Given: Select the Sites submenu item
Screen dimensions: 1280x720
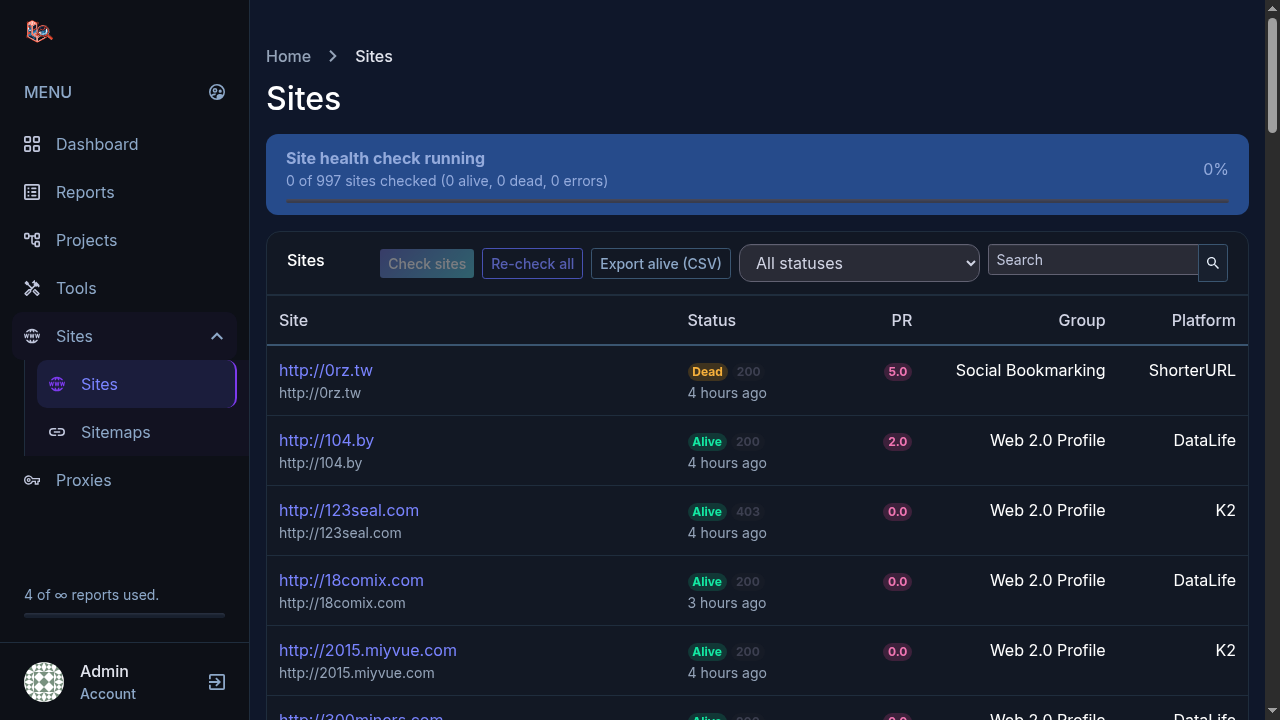Looking at the screenshot, I should tap(137, 384).
